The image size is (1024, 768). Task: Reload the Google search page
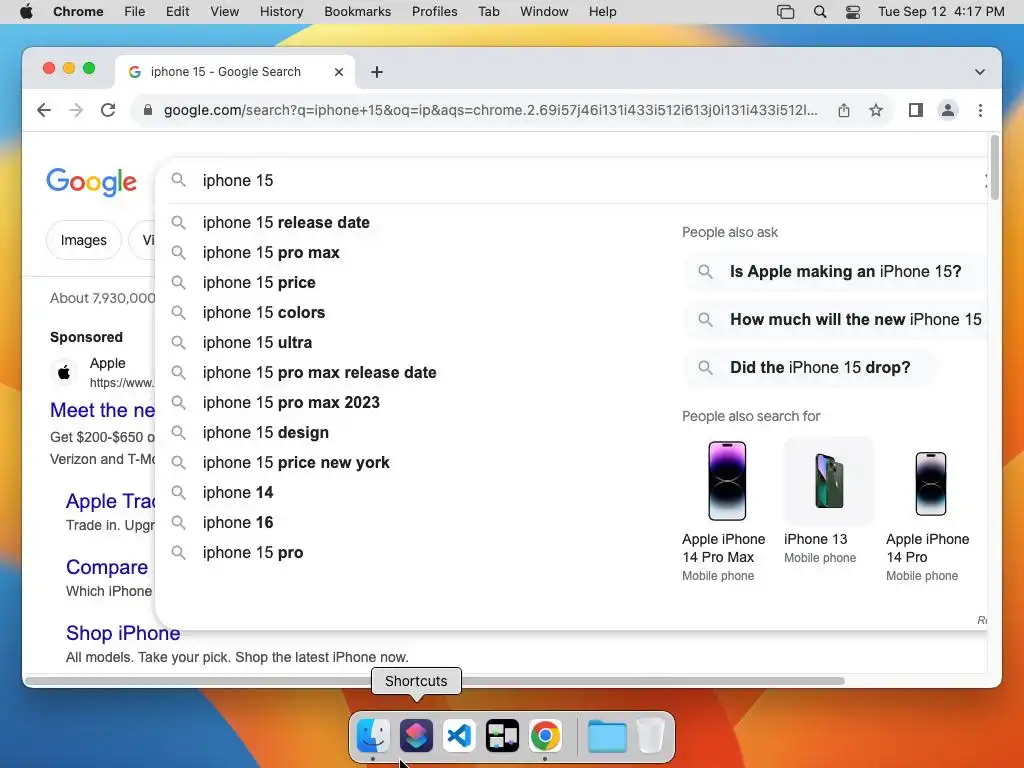(108, 110)
